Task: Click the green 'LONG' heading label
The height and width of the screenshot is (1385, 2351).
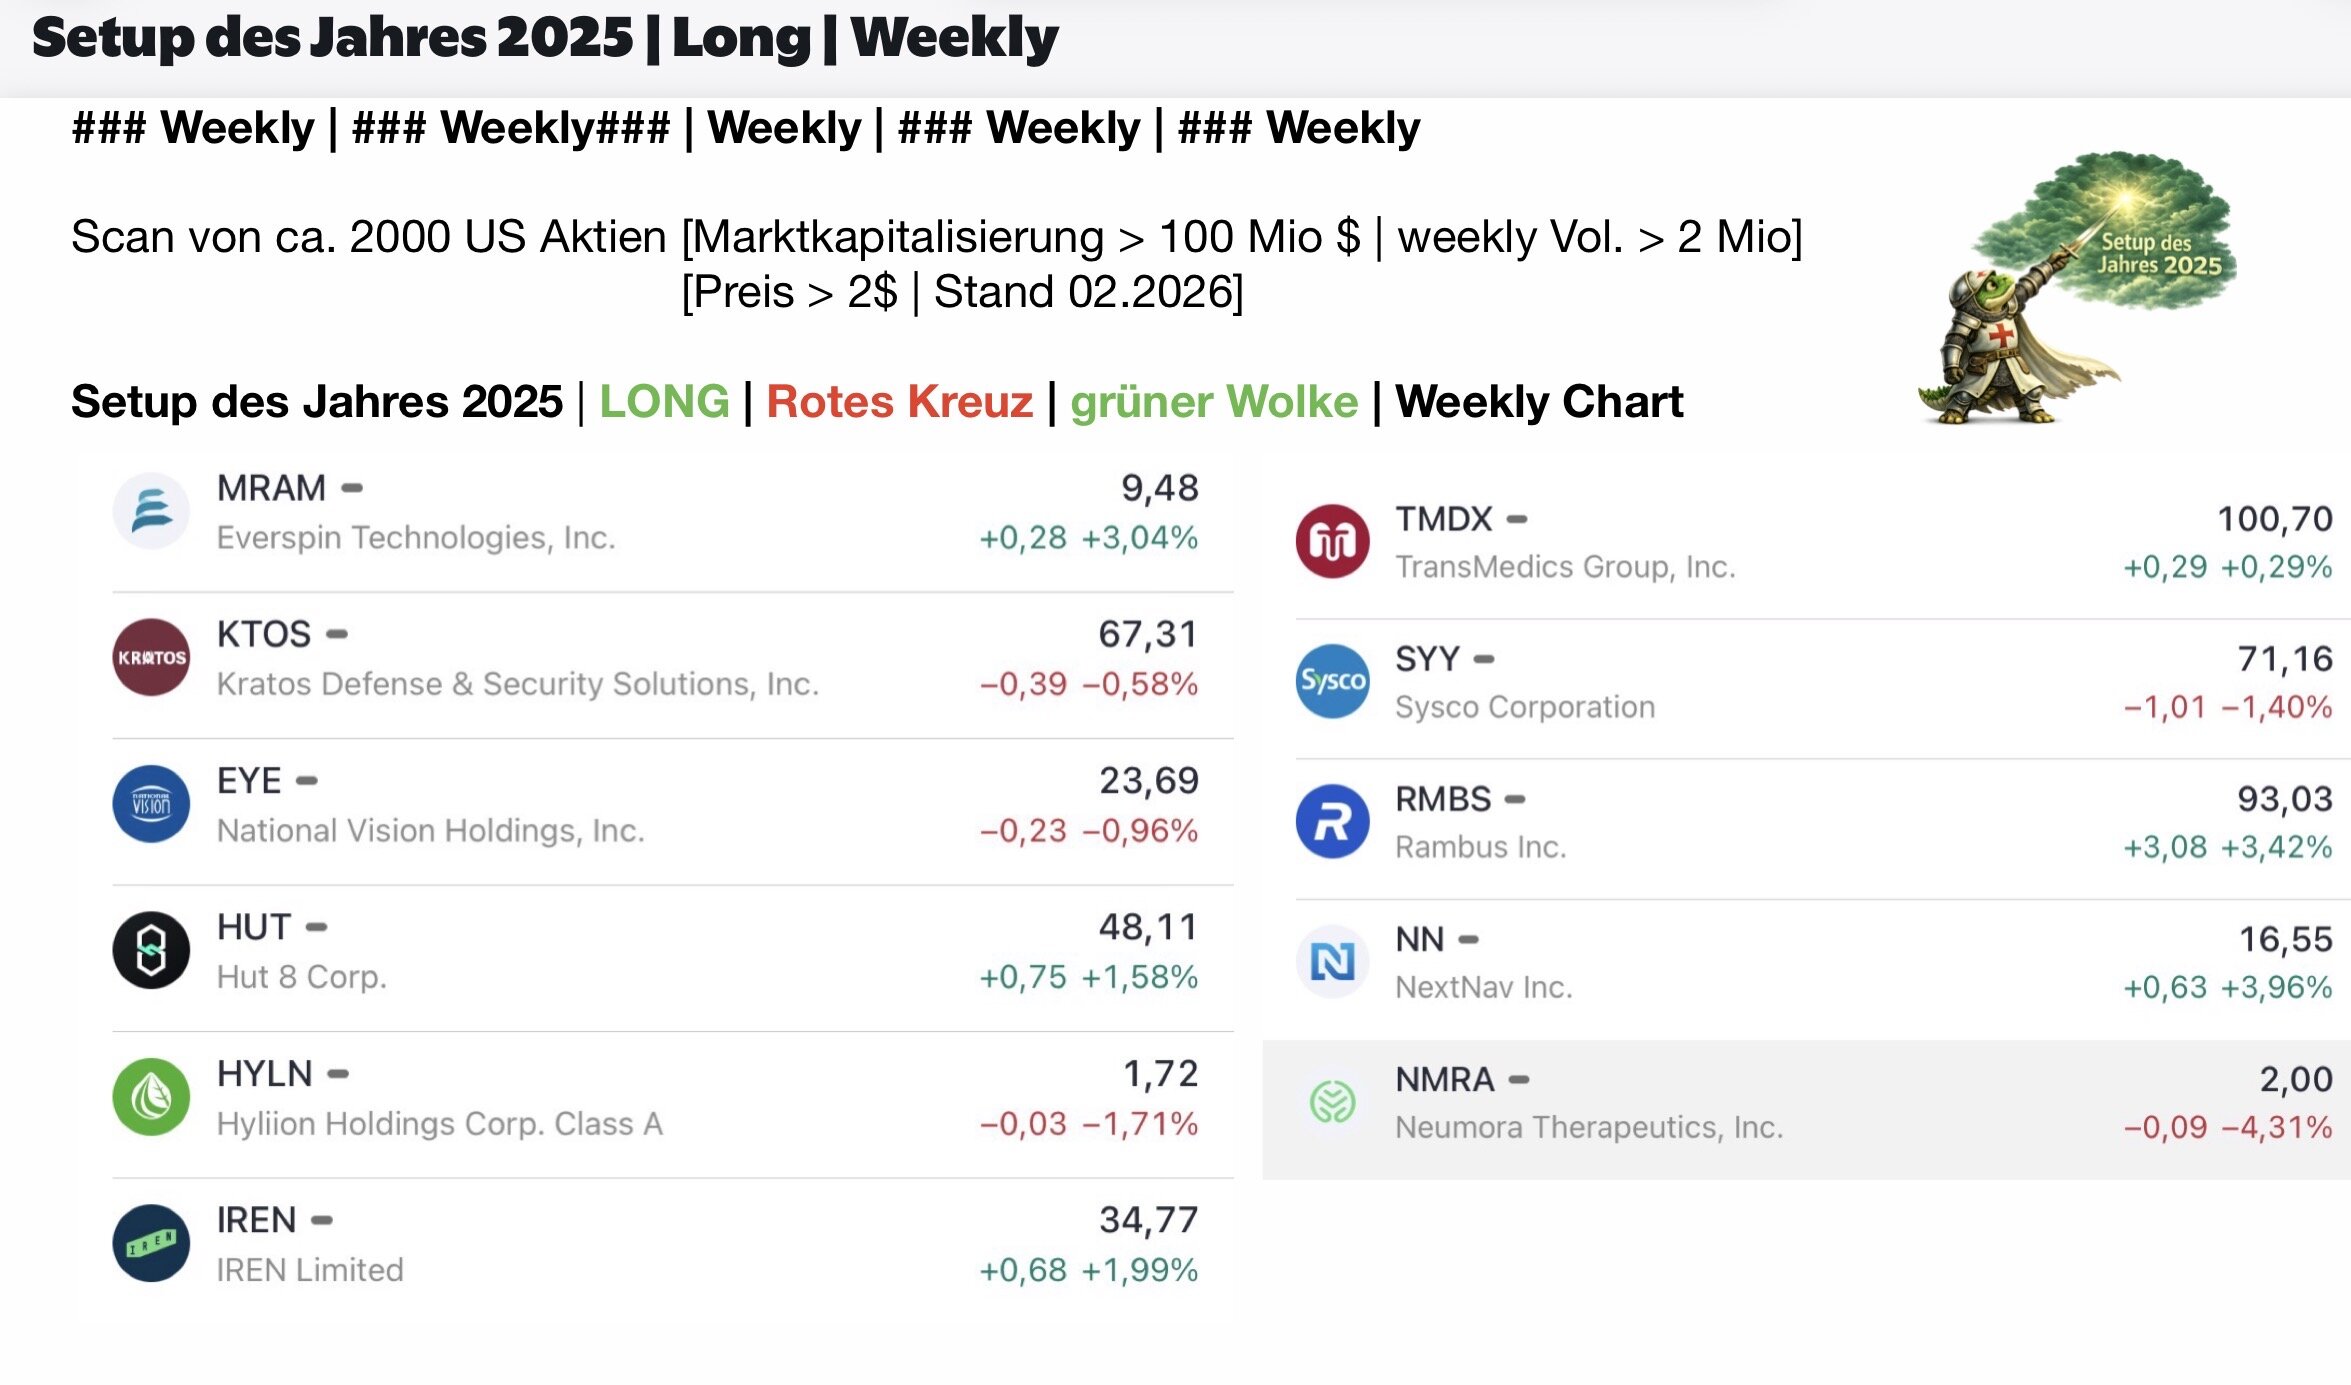Action: 664,402
